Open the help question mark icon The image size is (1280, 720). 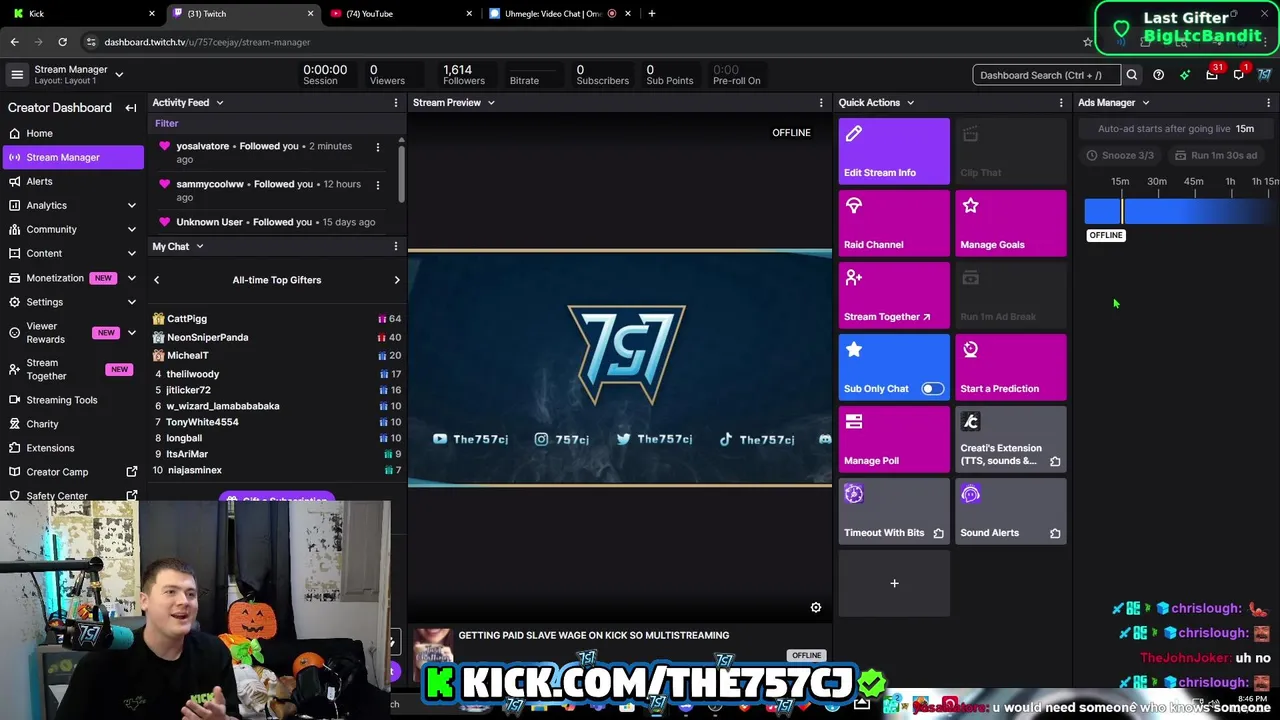pos(1158,75)
